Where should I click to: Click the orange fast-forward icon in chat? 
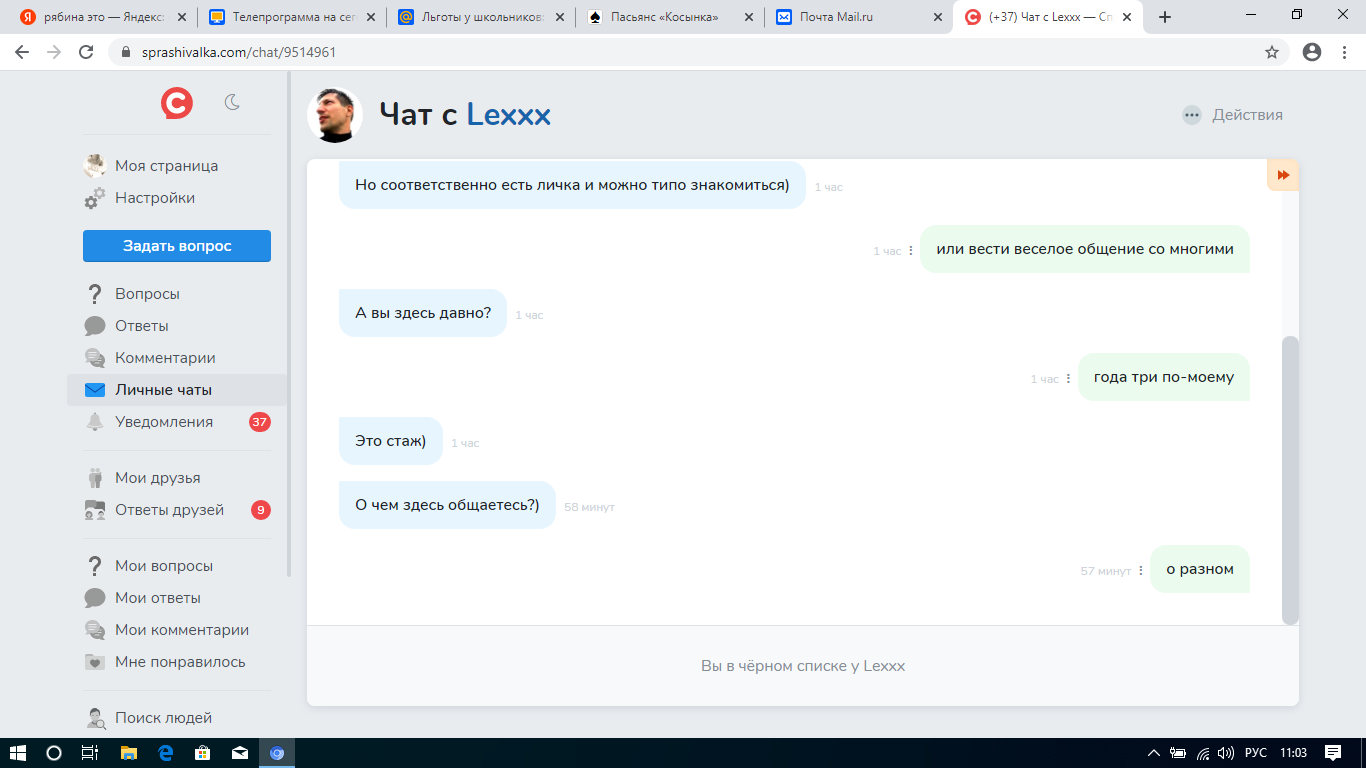[1283, 175]
